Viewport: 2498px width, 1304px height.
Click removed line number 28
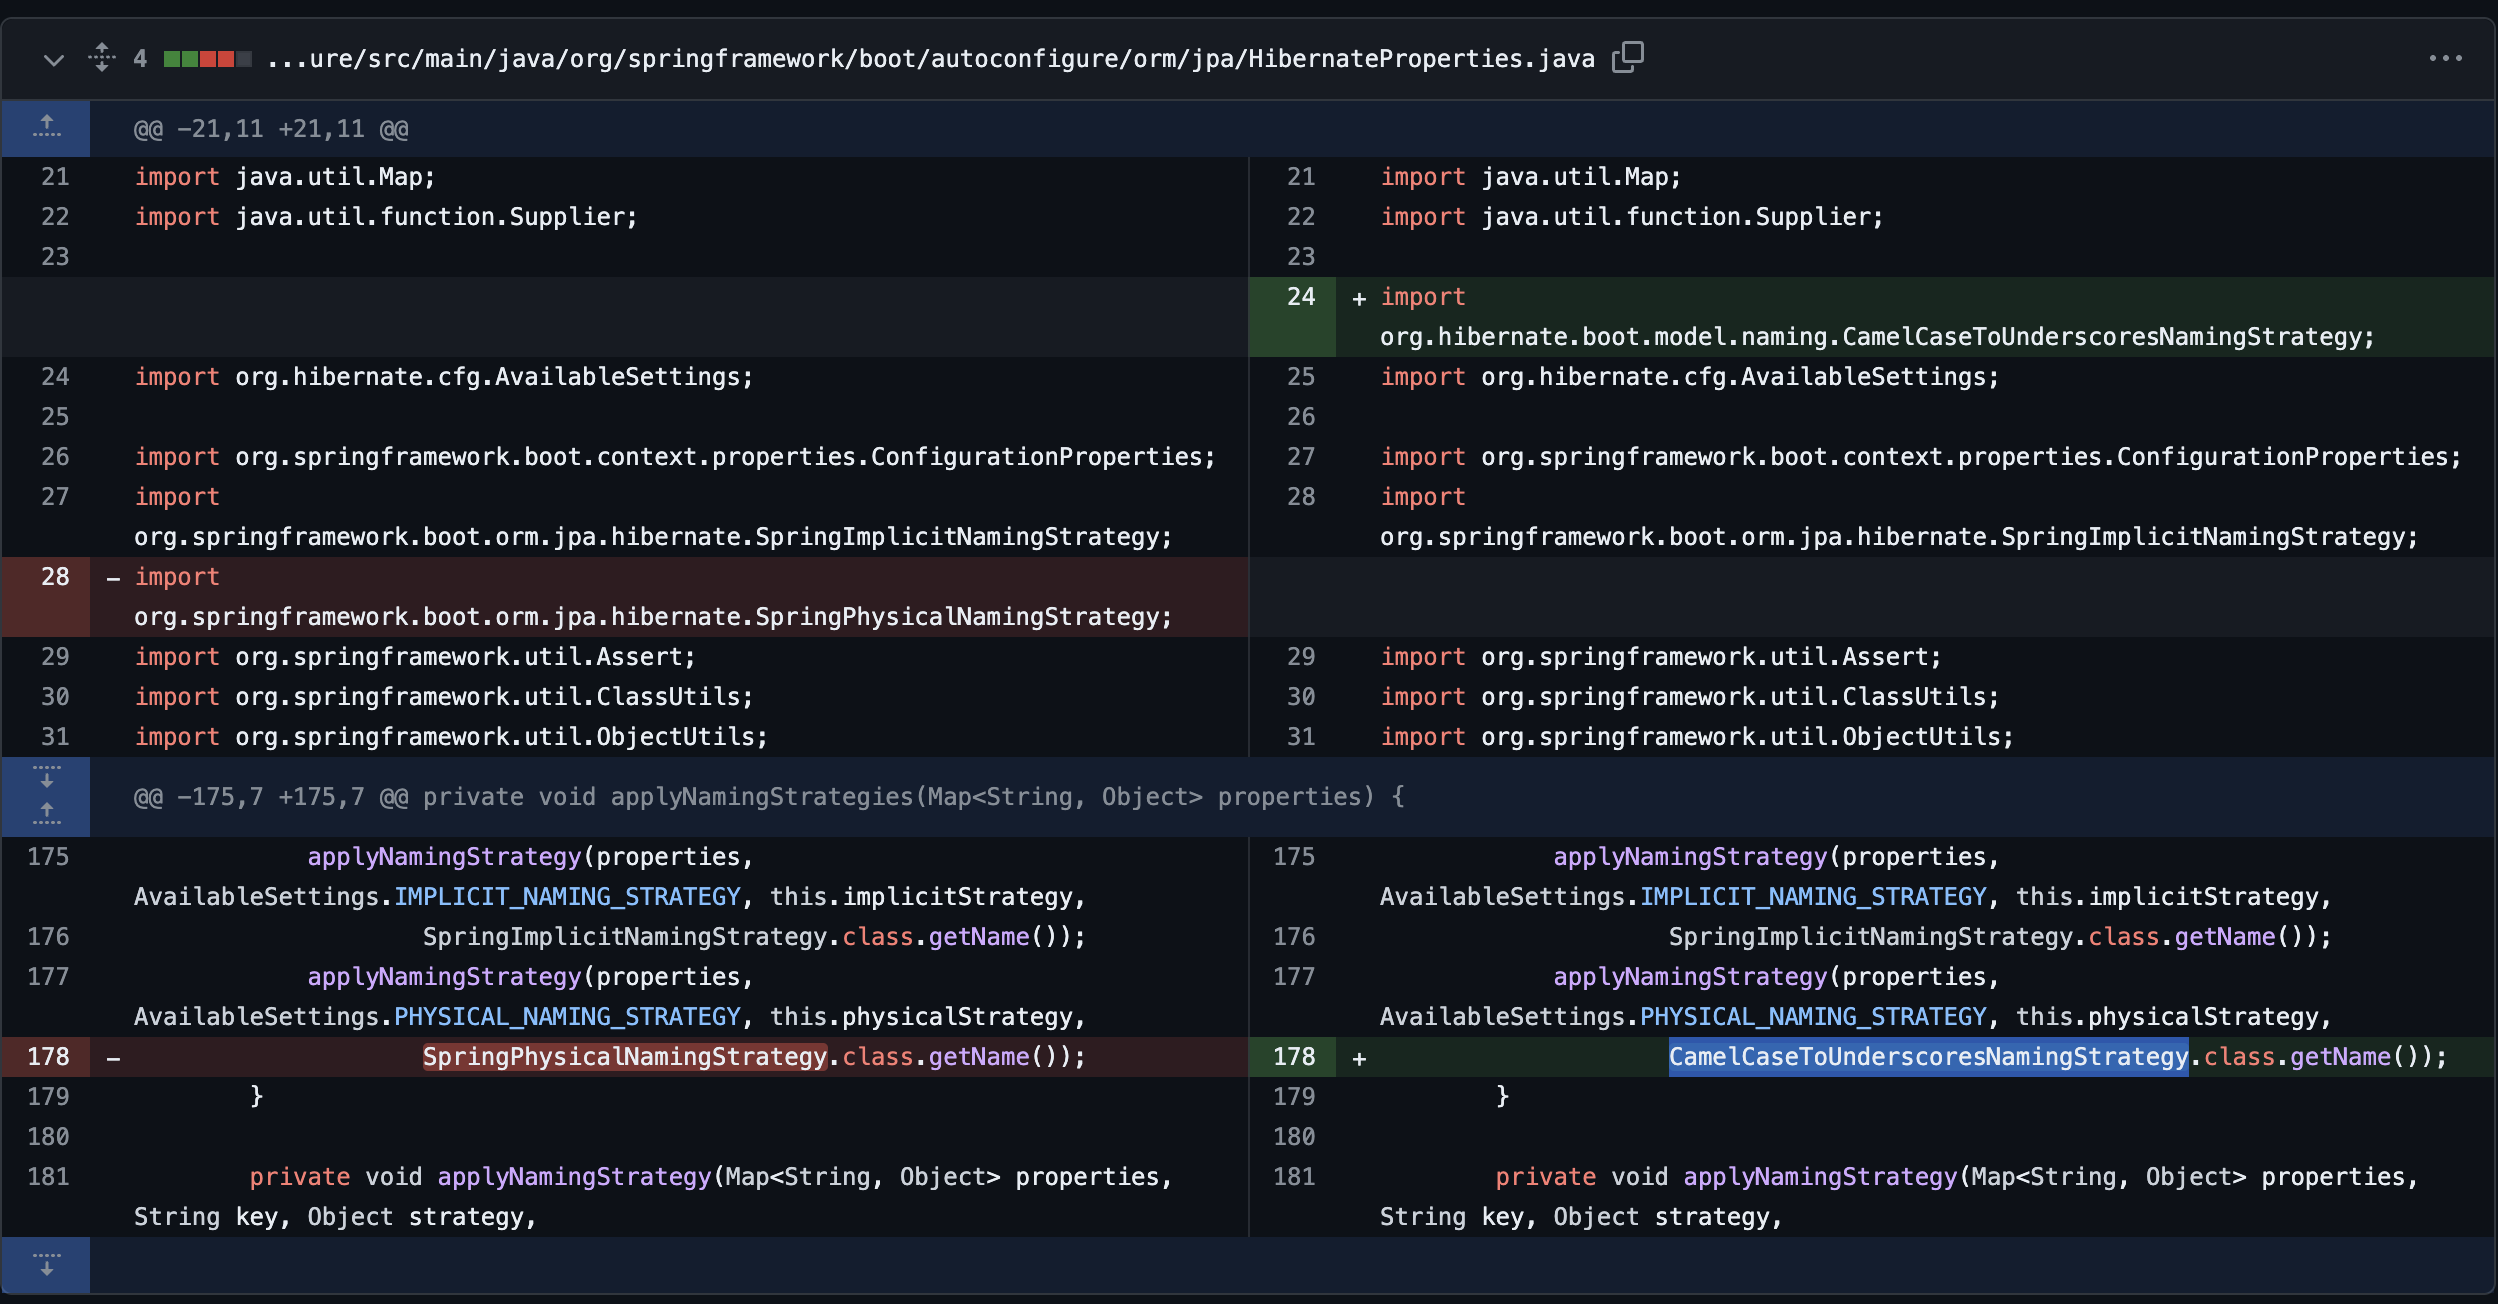click(55, 577)
